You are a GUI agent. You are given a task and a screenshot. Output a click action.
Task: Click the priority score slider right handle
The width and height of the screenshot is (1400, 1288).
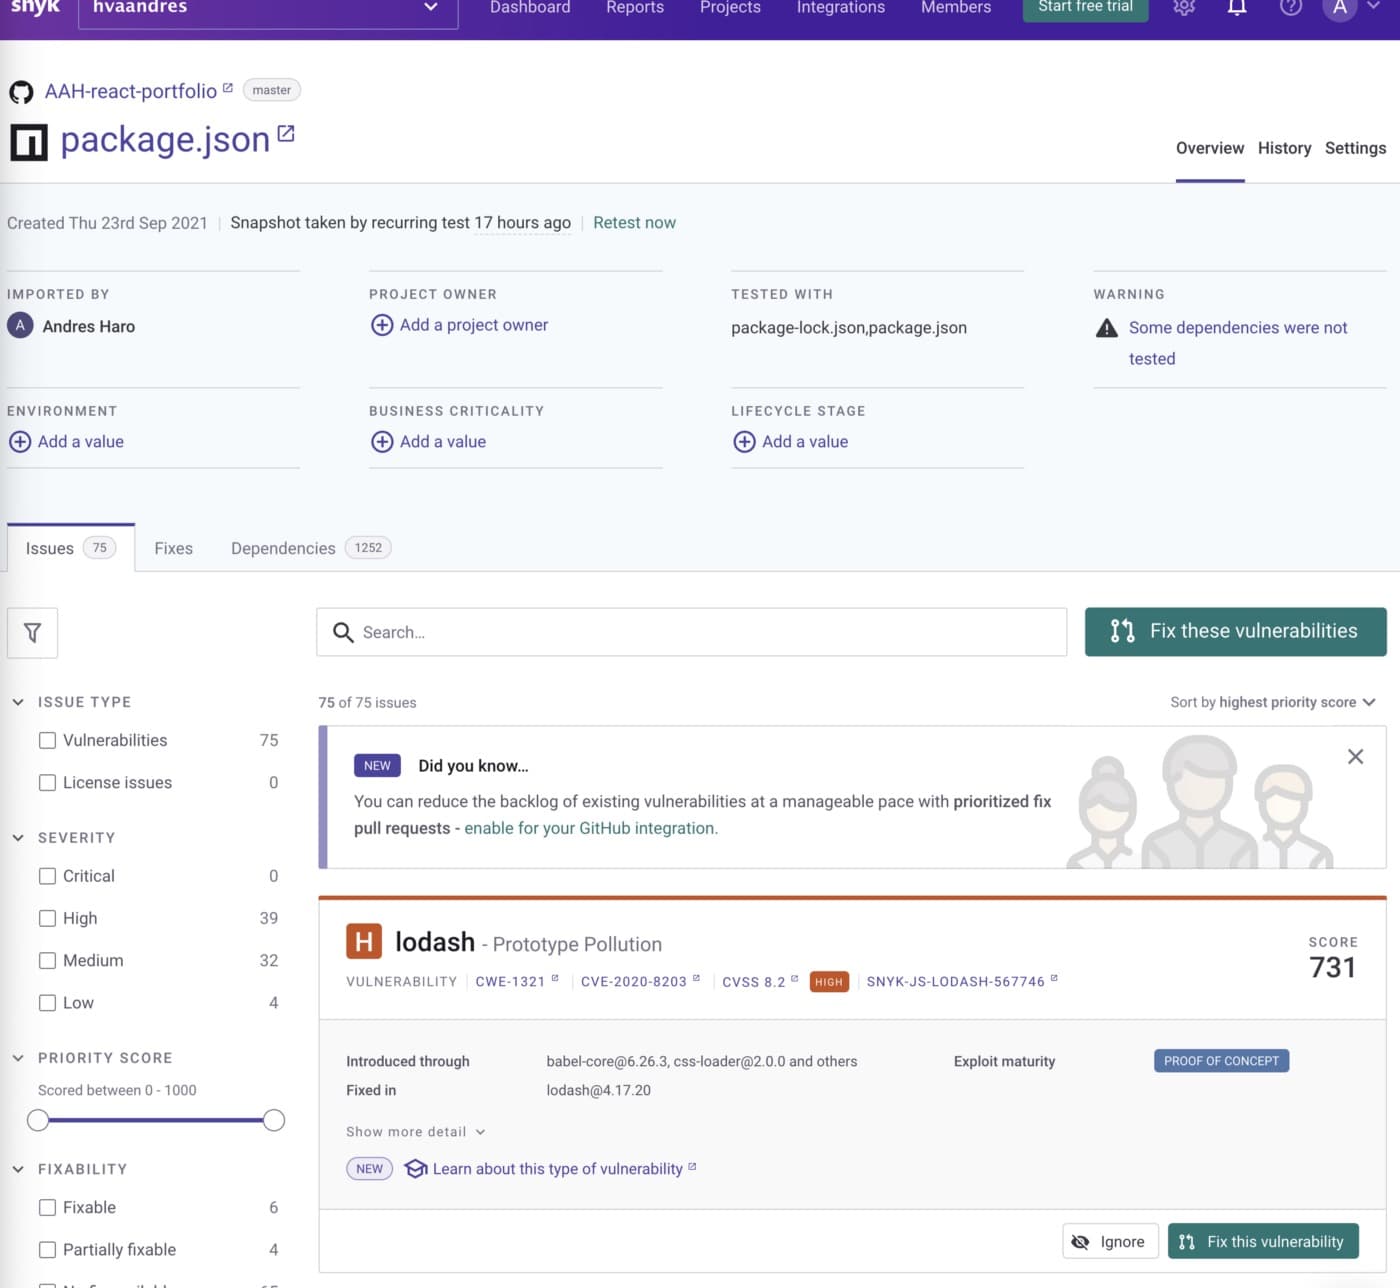click(x=274, y=1120)
